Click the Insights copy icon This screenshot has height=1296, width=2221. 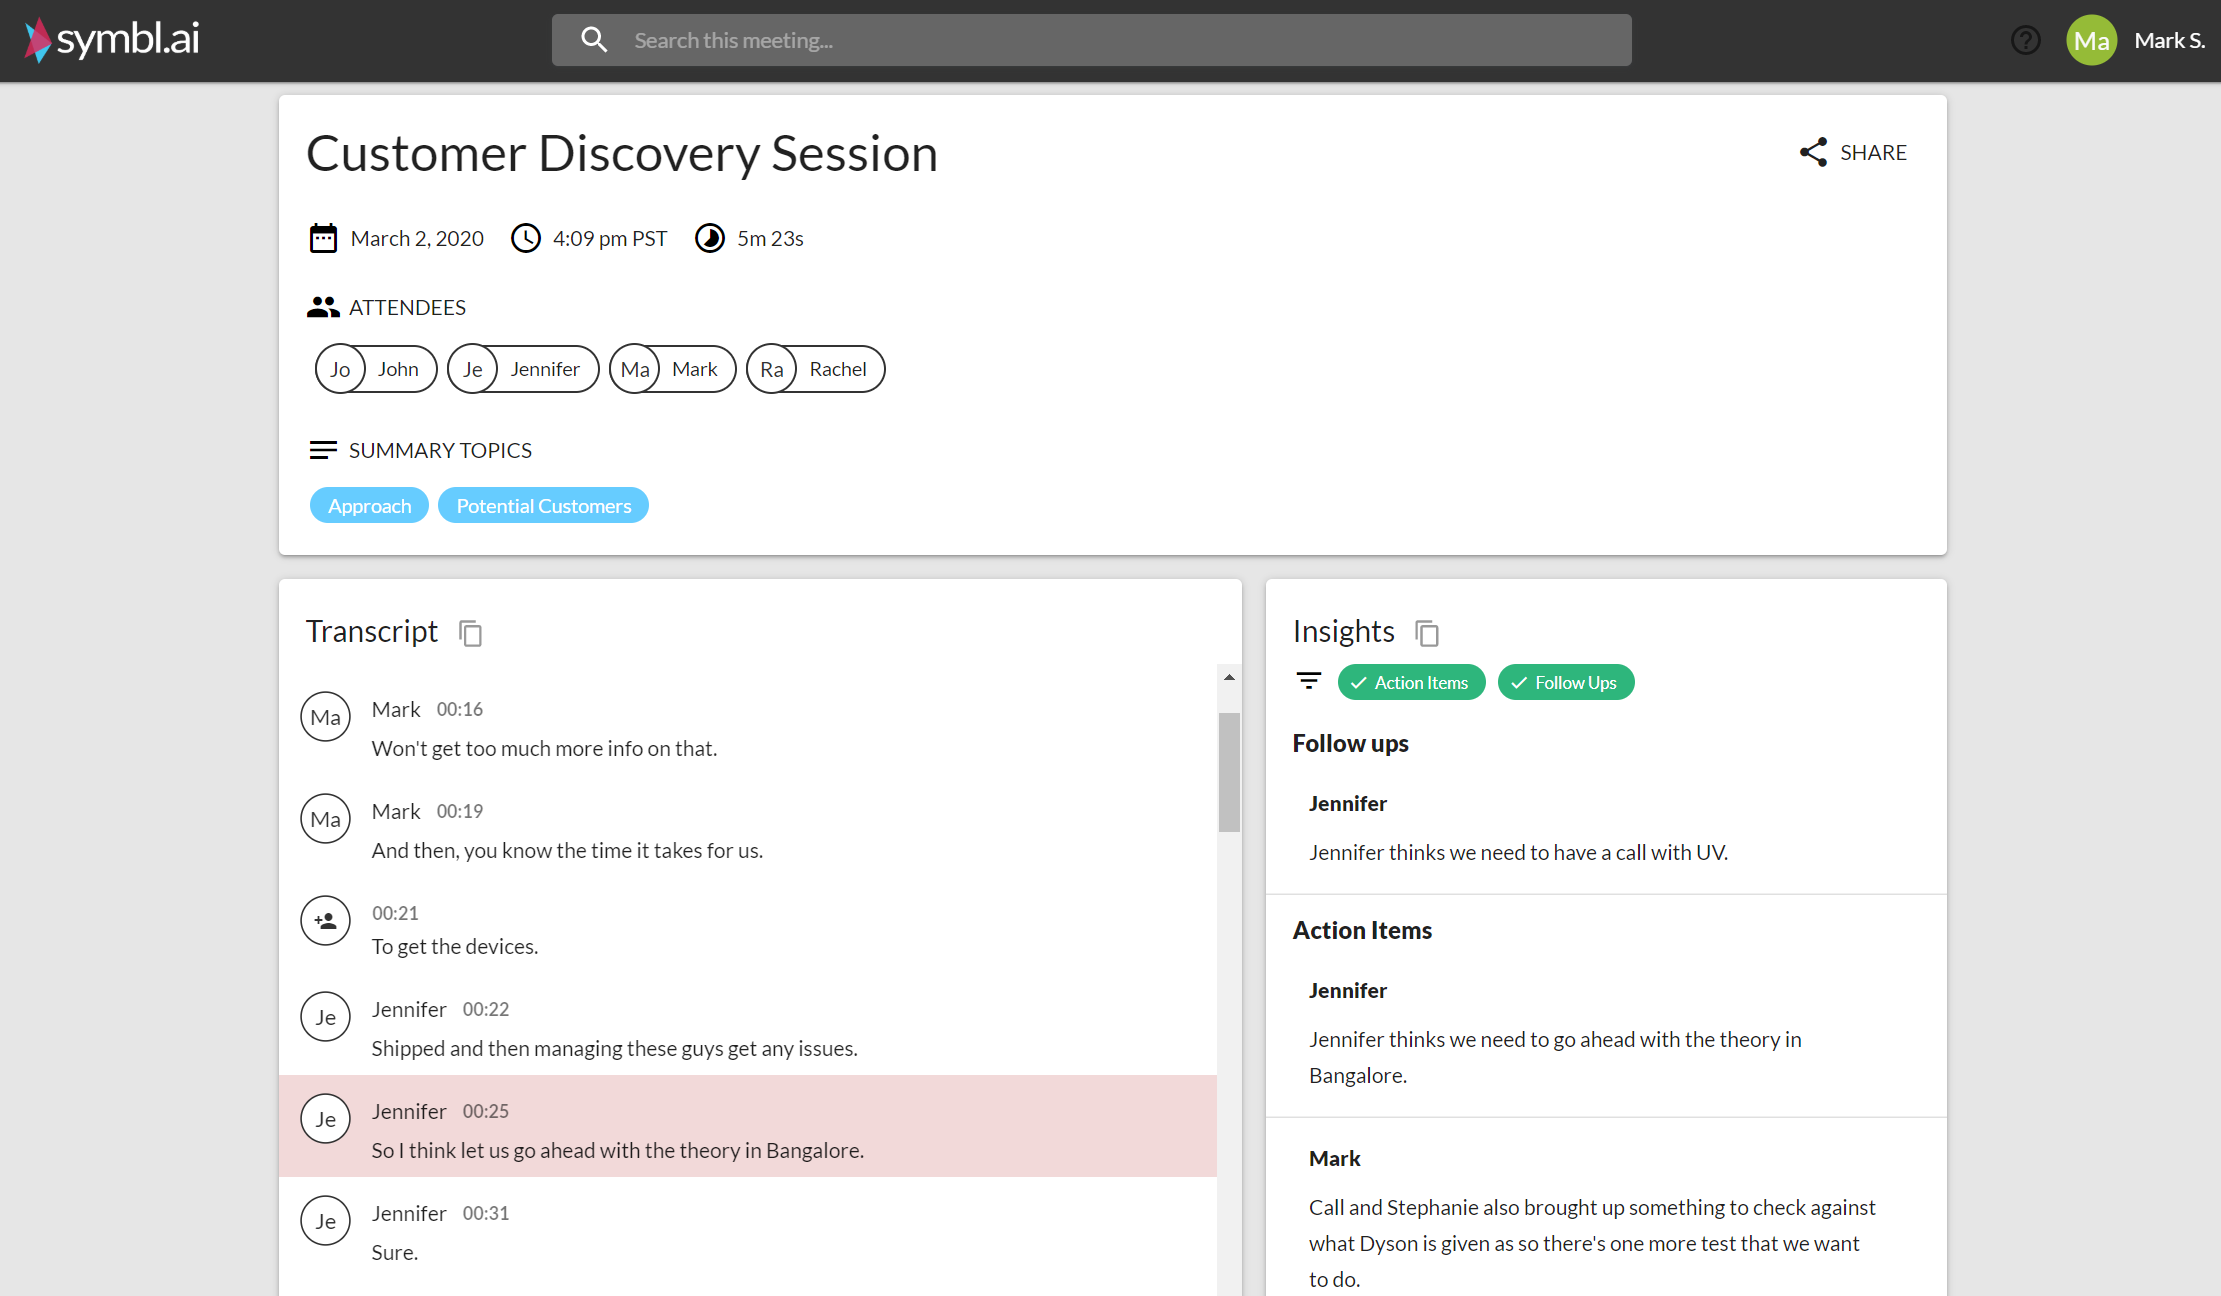(1425, 633)
